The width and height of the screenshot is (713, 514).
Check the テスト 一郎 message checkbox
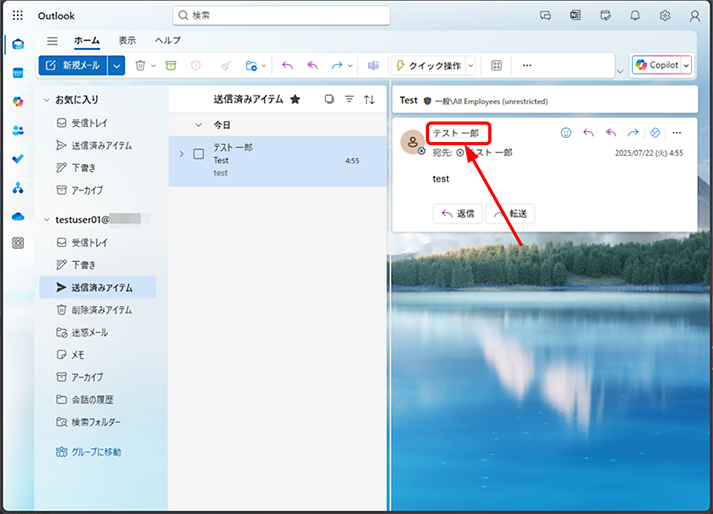coord(199,154)
